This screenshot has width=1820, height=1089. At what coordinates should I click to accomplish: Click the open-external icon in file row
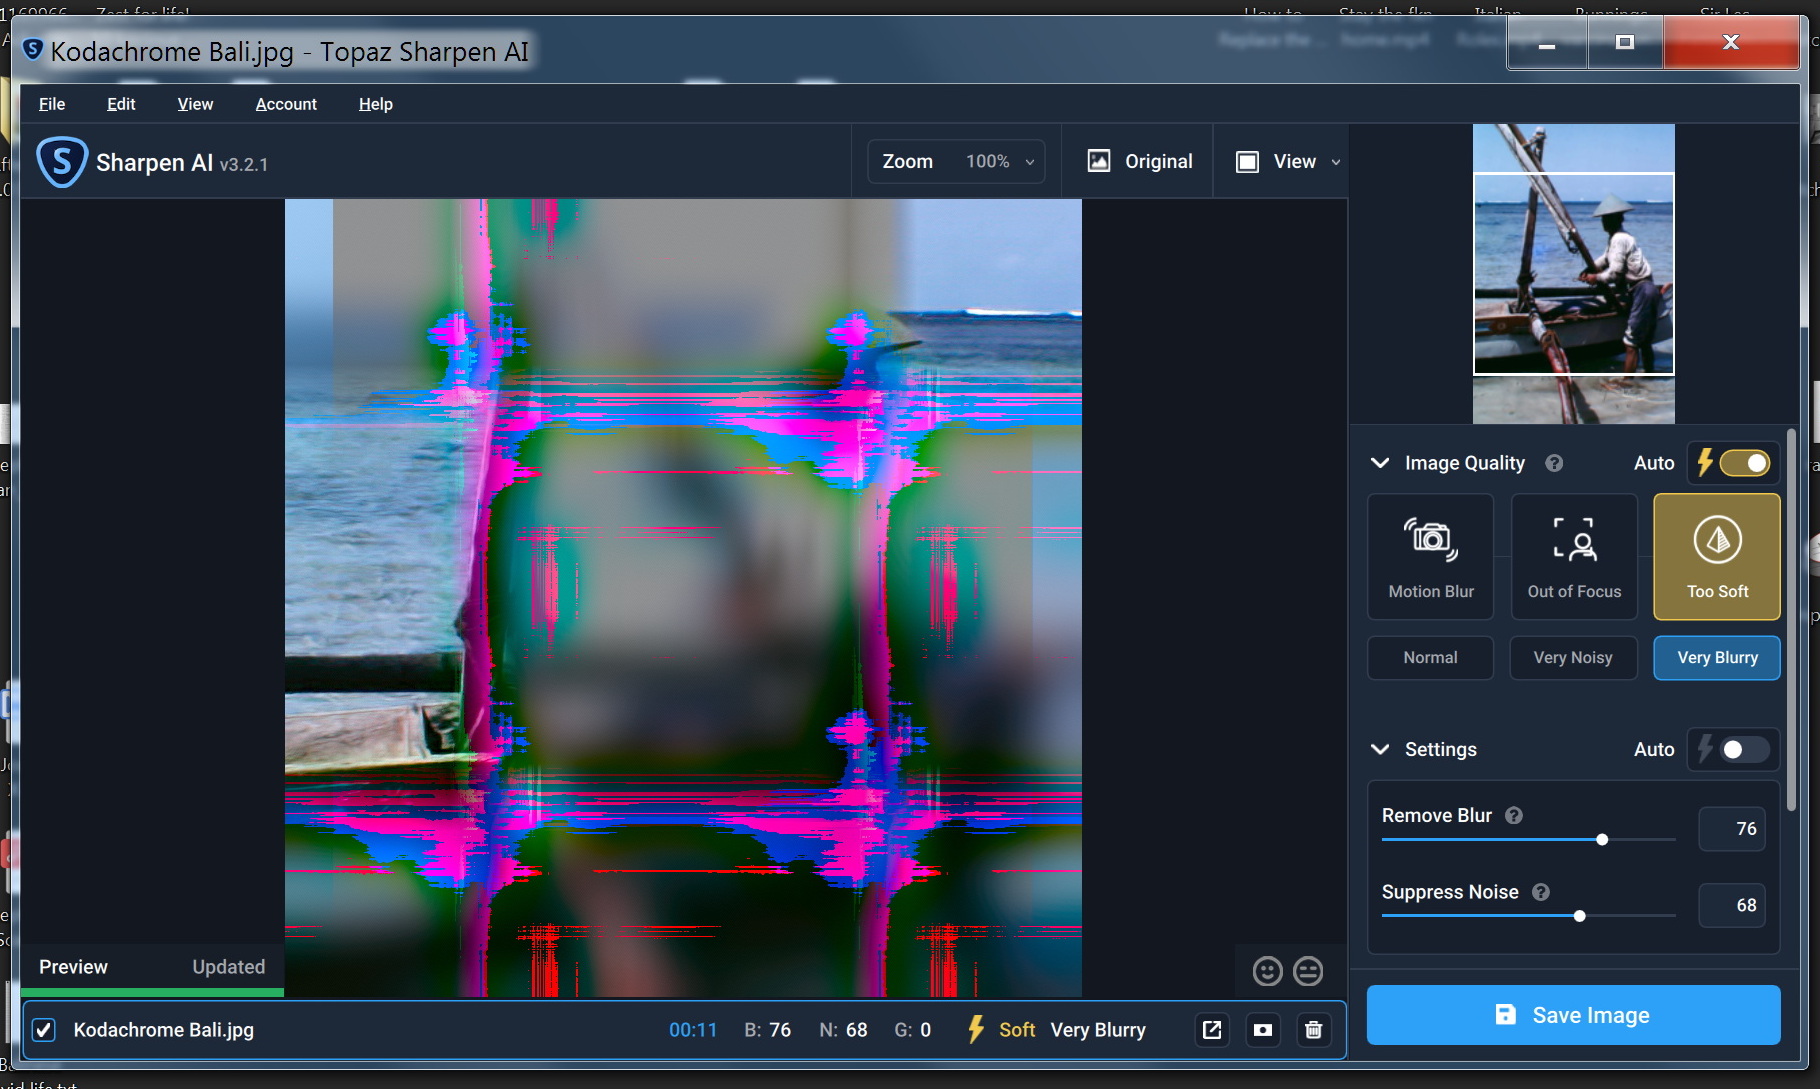click(1212, 1030)
